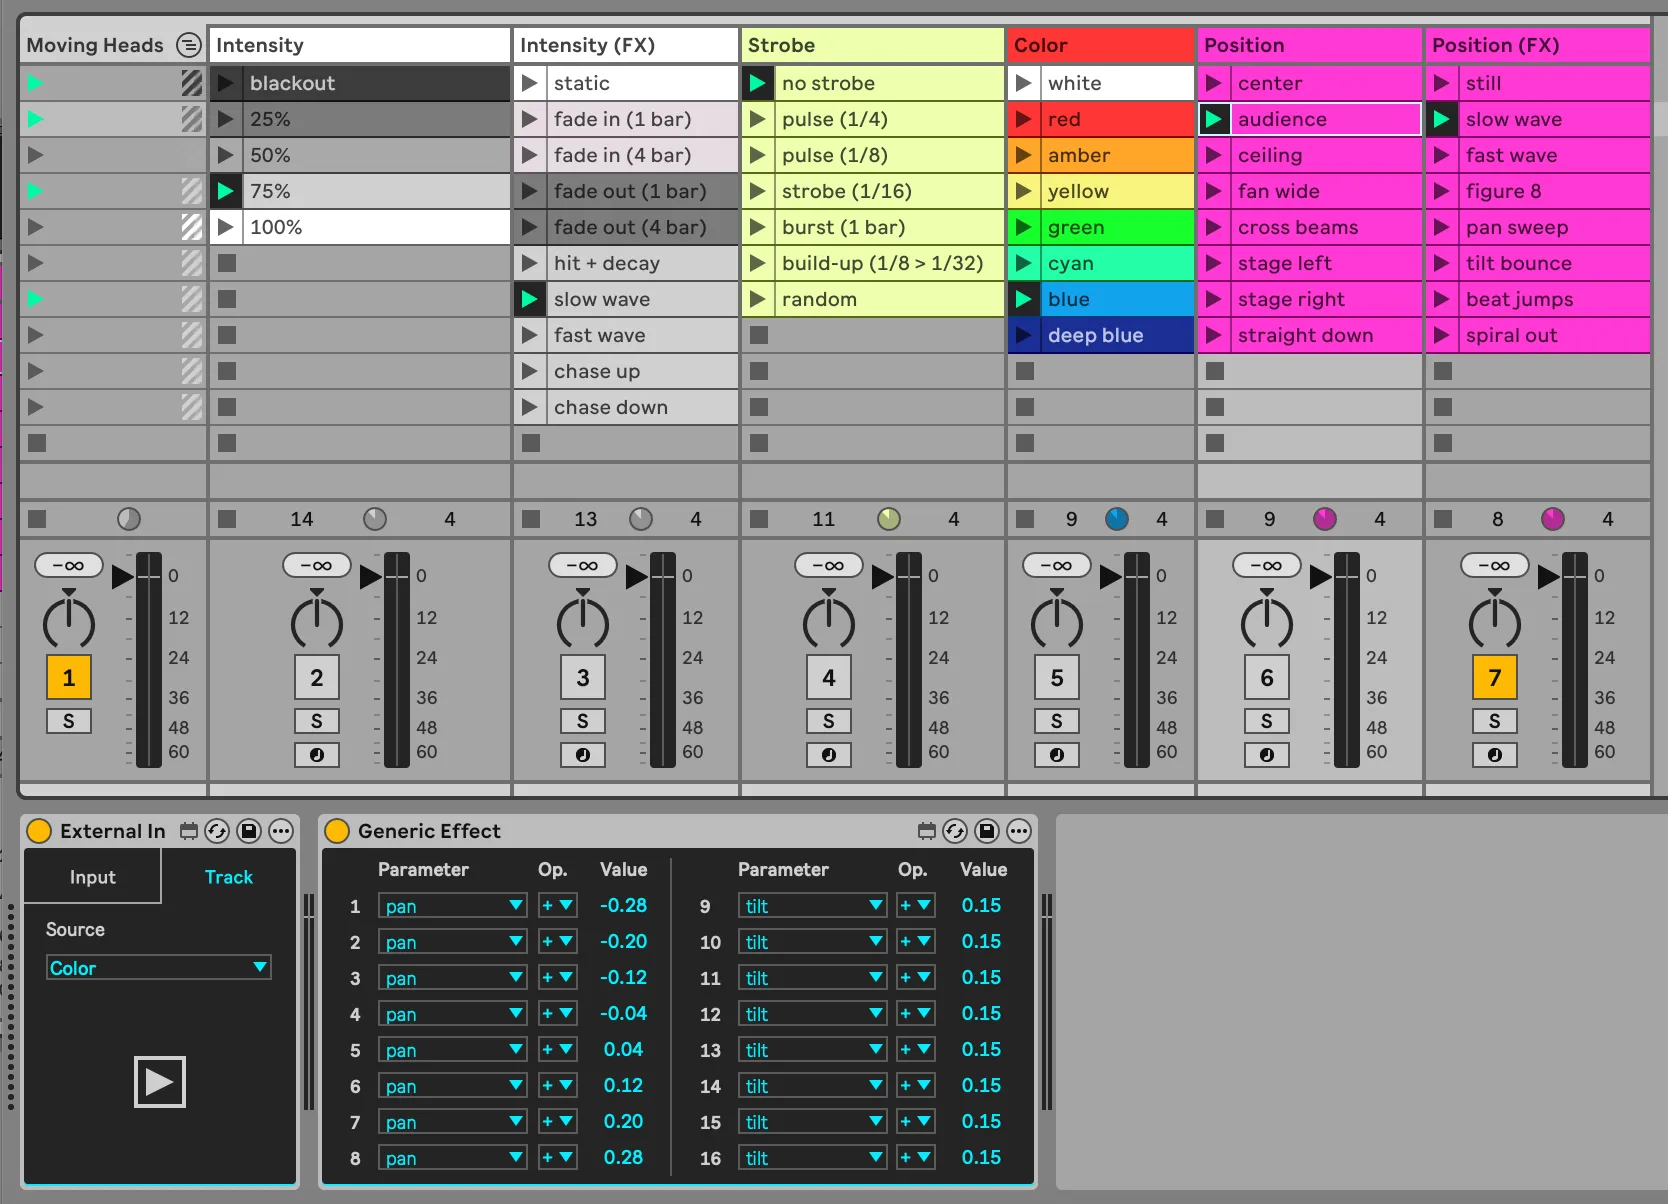This screenshot has height=1204, width=1668.
Task: Edit parameter 13 value 0.15
Action: click(x=981, y=1049)
